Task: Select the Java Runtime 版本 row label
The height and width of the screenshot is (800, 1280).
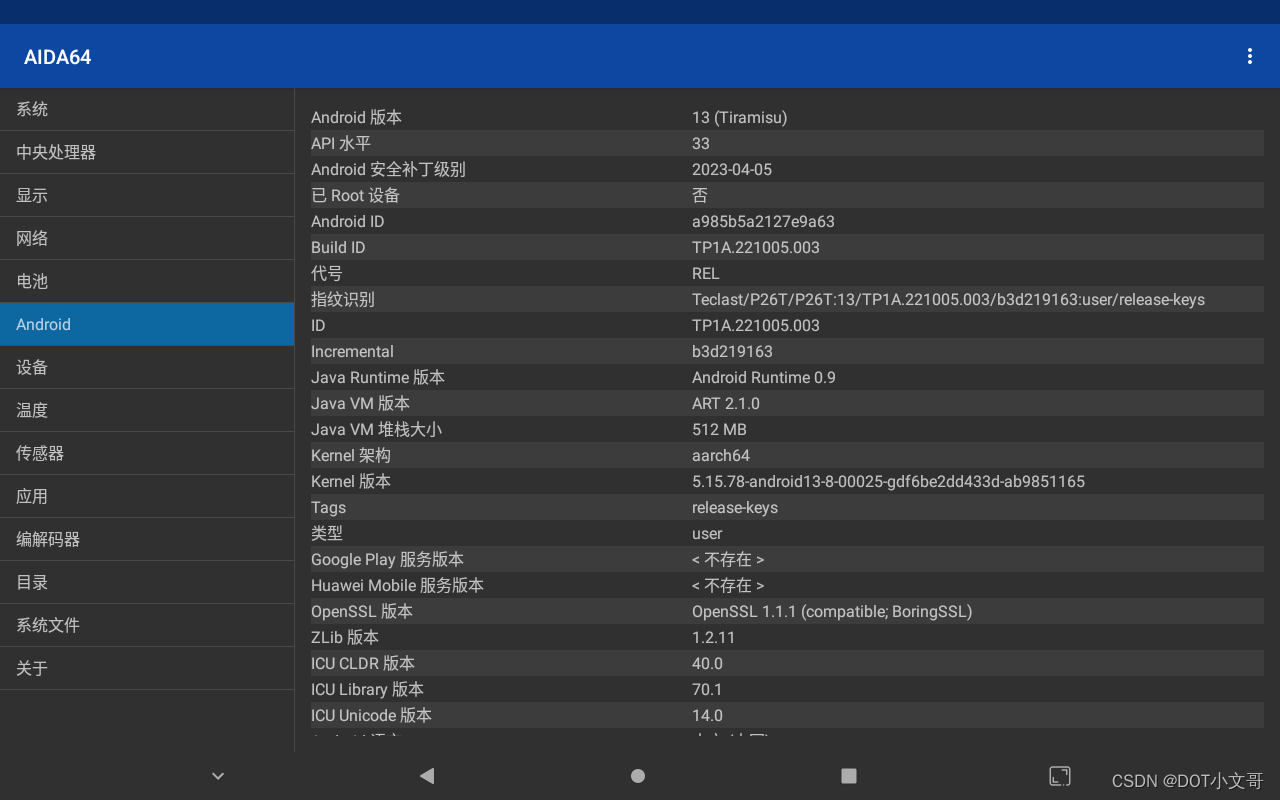Action: pyautogui.click(x=378, y=377)
